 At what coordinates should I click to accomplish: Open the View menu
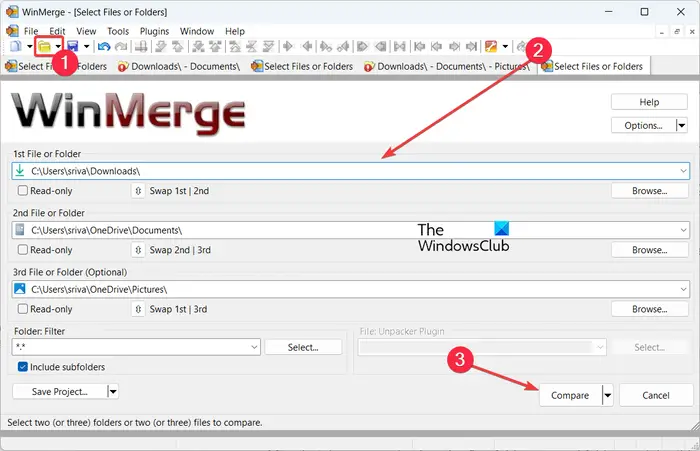(86, 31)
